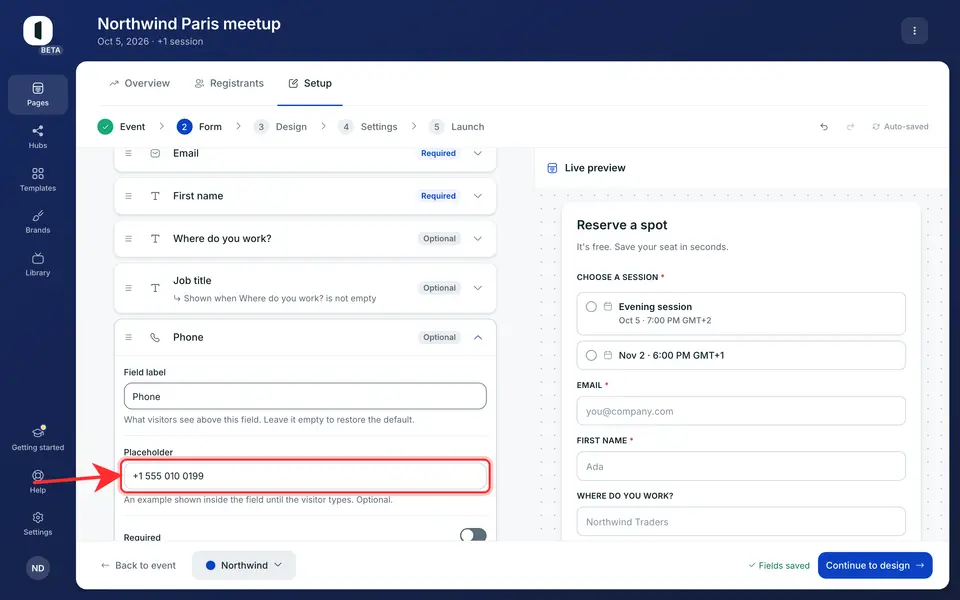Click the ND user avatar

point(38,568)
